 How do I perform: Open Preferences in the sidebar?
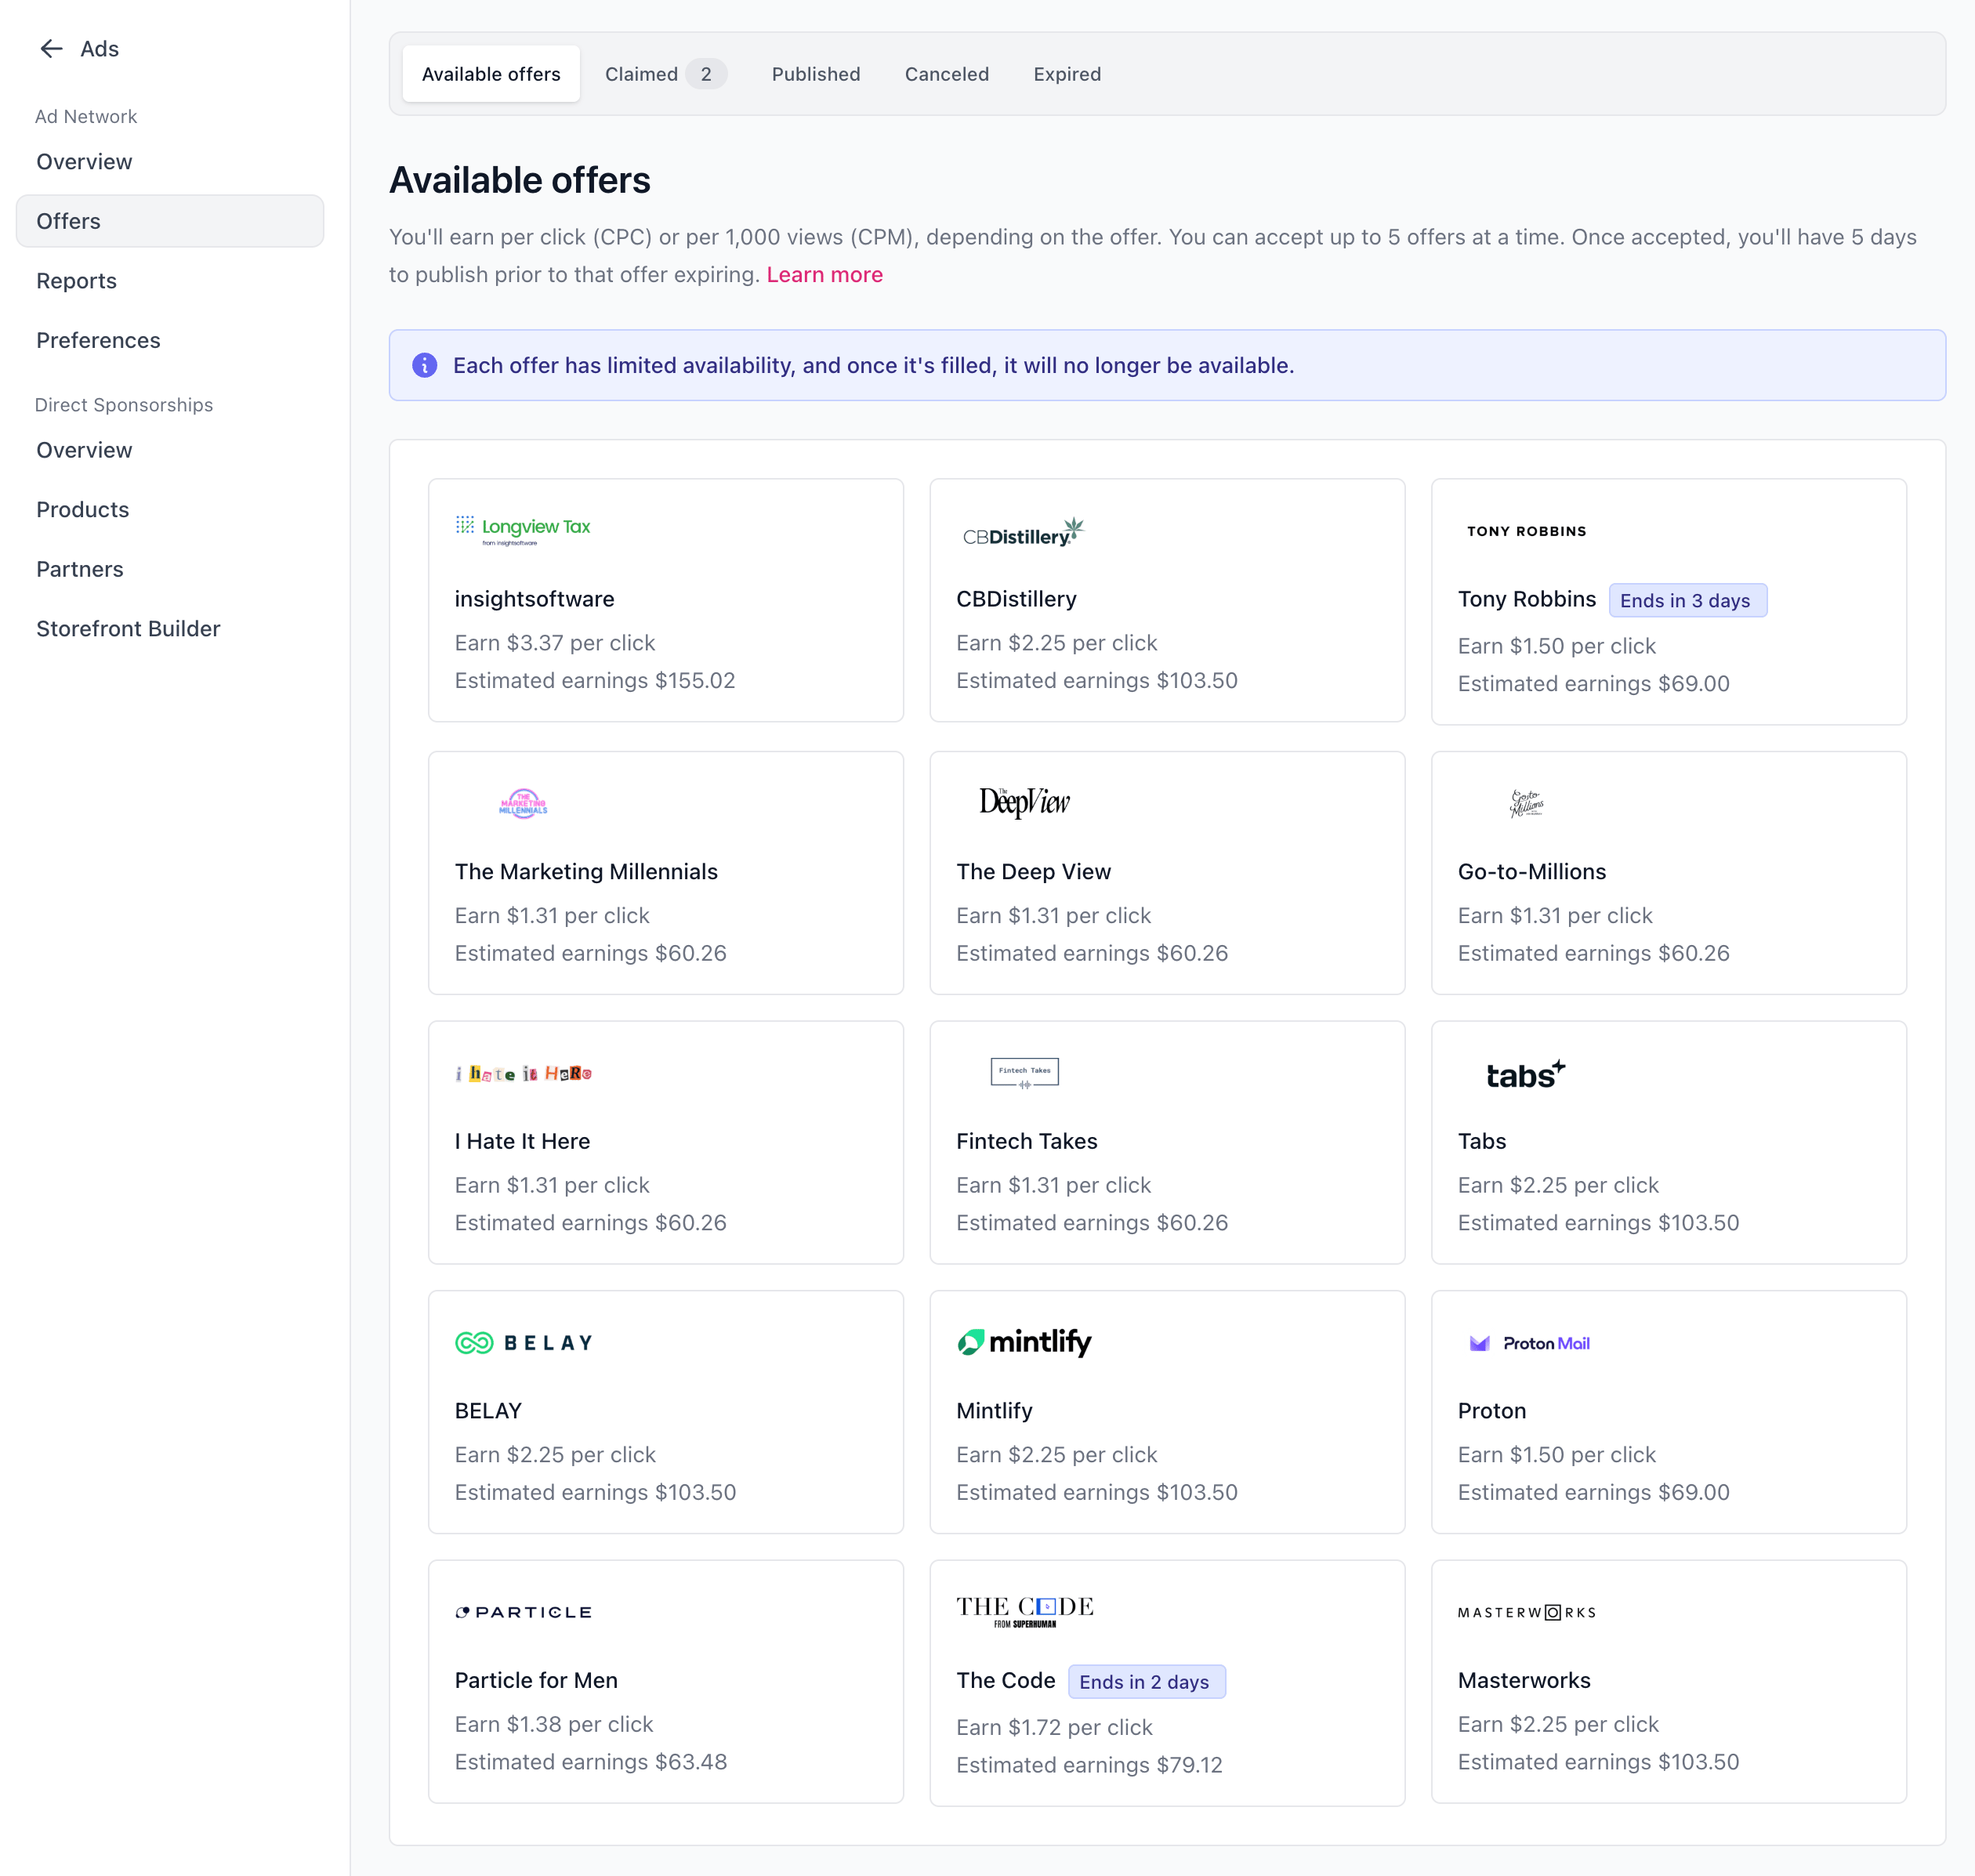[98, 340]
